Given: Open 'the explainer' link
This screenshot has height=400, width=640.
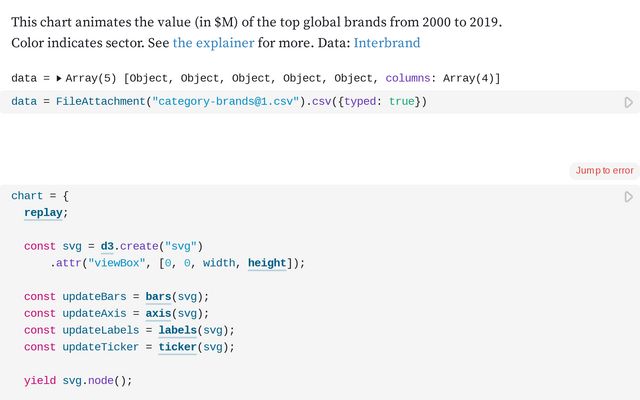Looking at the screenshot, I should coord(212,43).
